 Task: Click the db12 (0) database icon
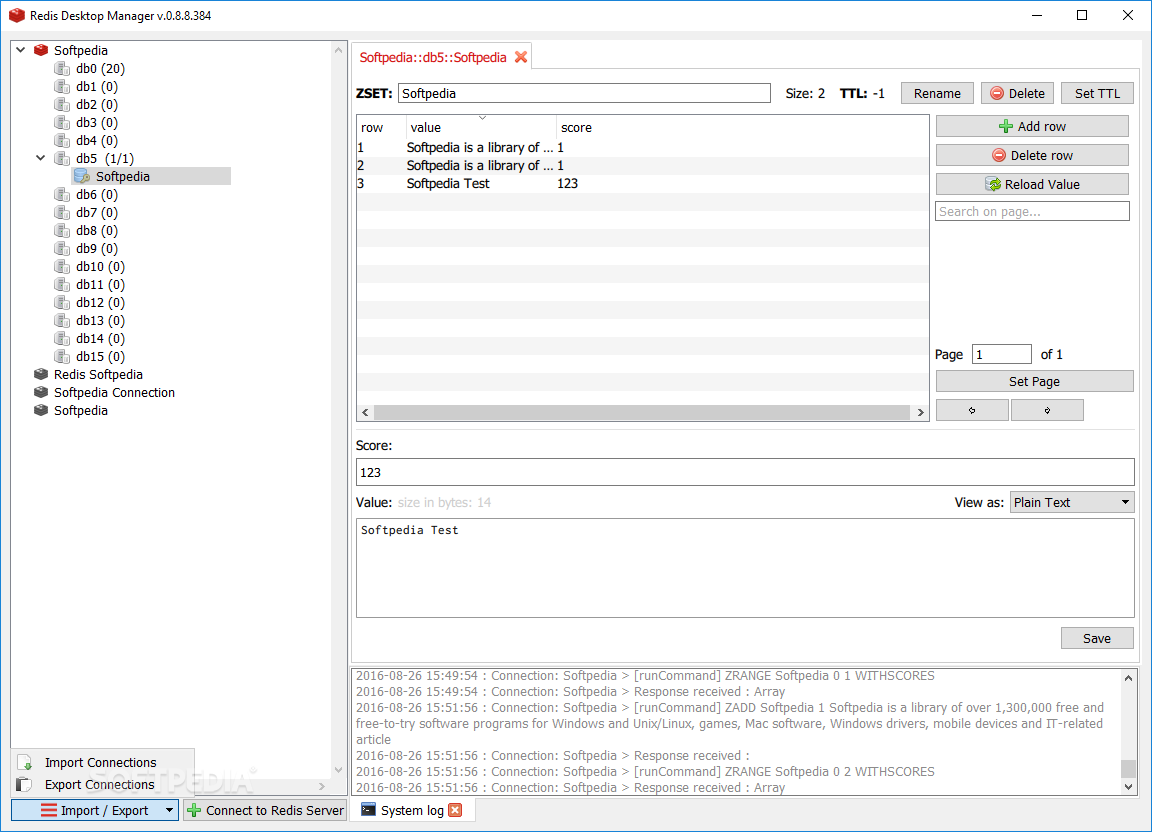tap(62, 302)
